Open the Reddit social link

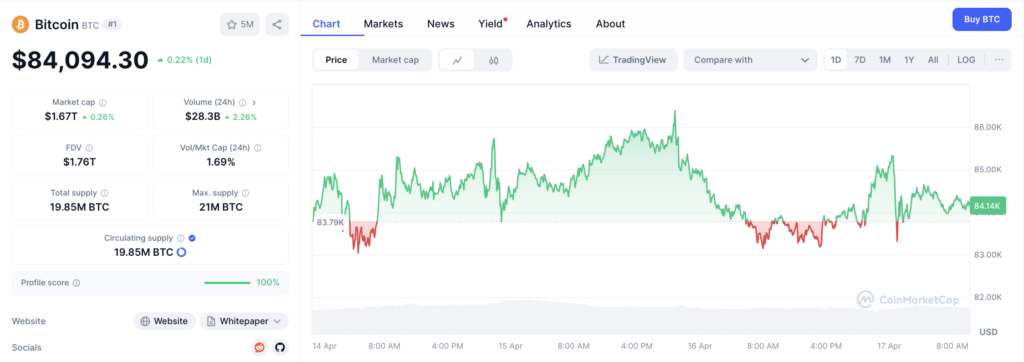(259, 348)
